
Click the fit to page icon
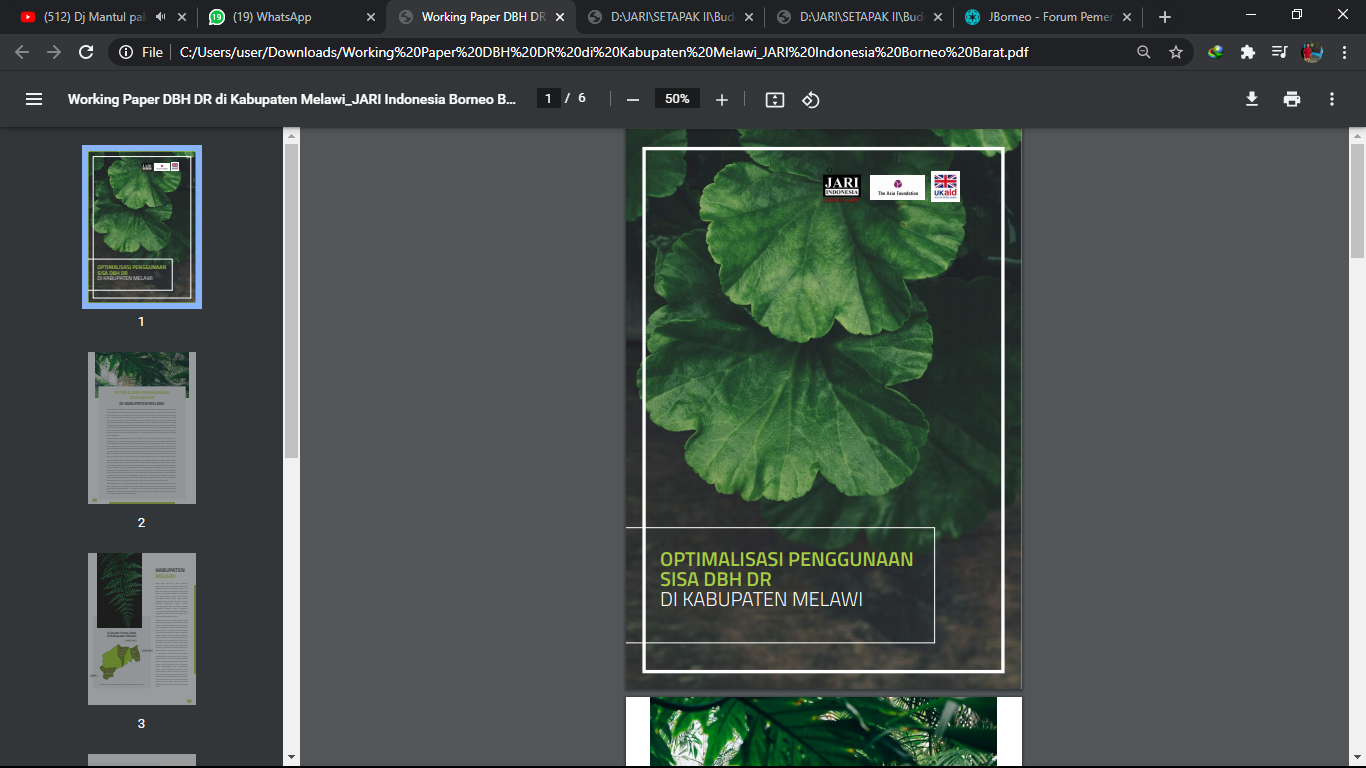(x=774, y=99)
